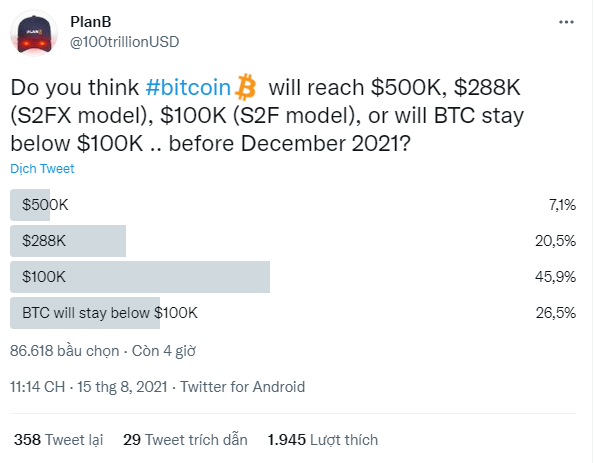Select the $288K poll option

coord(293,241)
